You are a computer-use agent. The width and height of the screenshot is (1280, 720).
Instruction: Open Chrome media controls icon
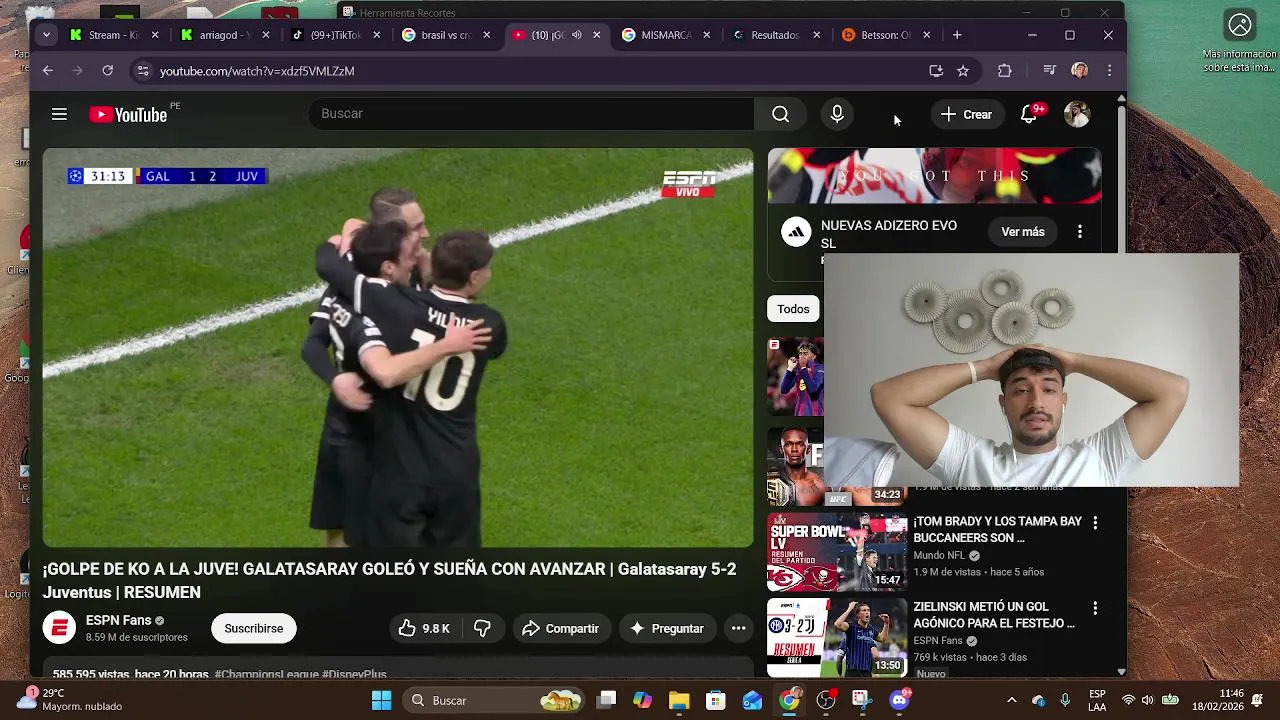1049,71
